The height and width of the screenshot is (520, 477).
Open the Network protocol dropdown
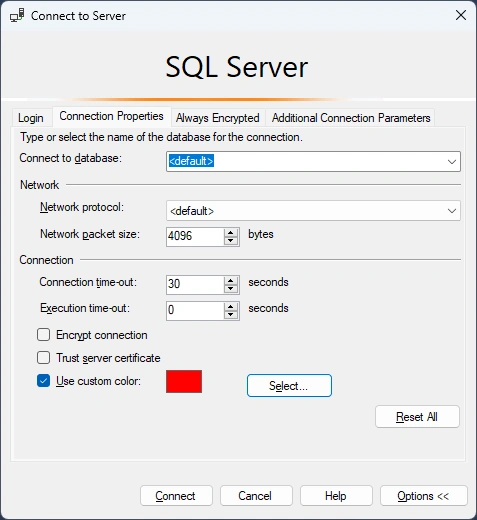click(313, 211)
